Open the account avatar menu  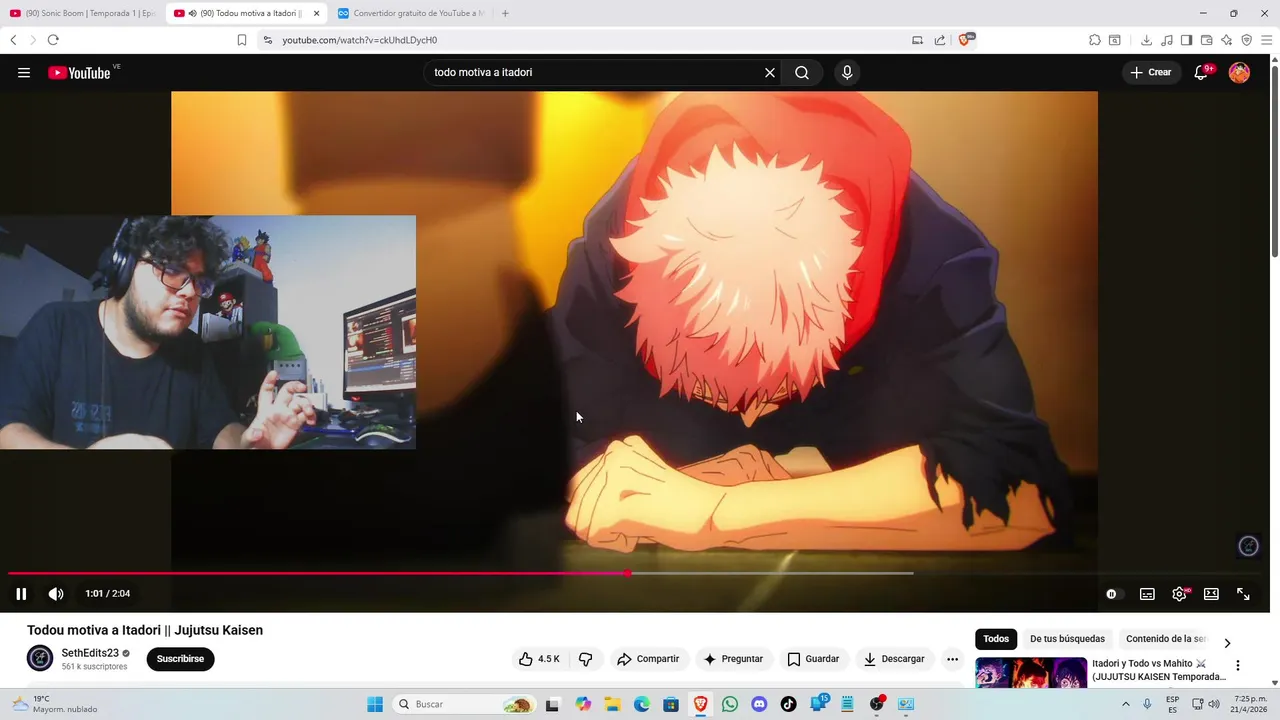point(1239,73)
